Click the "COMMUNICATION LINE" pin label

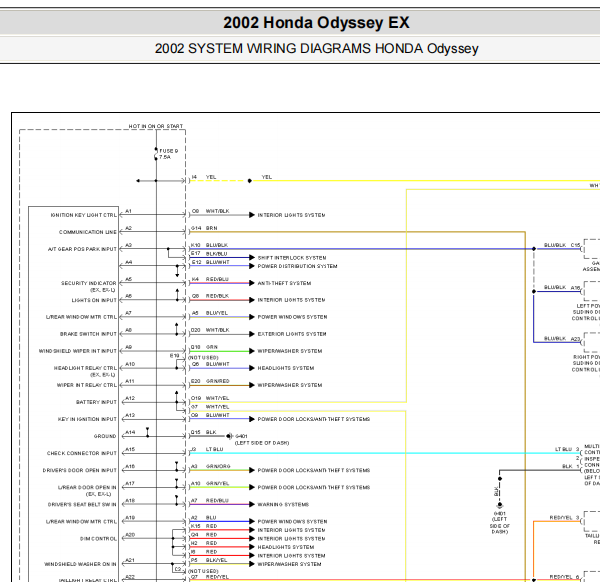tap(88, 232)
